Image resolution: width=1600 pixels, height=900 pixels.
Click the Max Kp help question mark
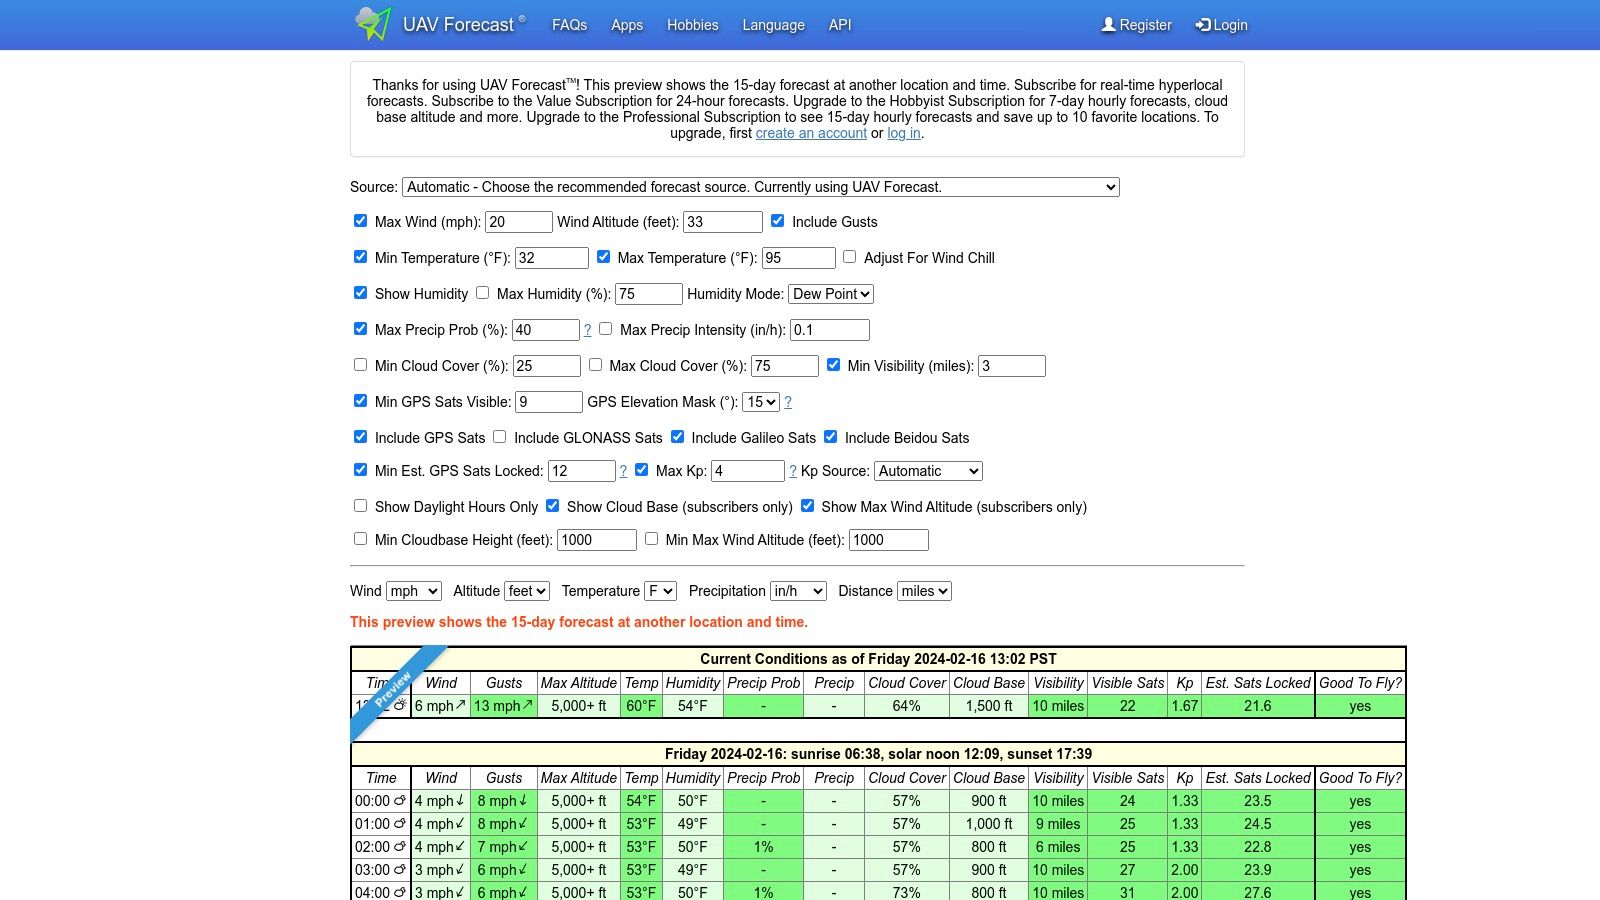pos(793,471)
